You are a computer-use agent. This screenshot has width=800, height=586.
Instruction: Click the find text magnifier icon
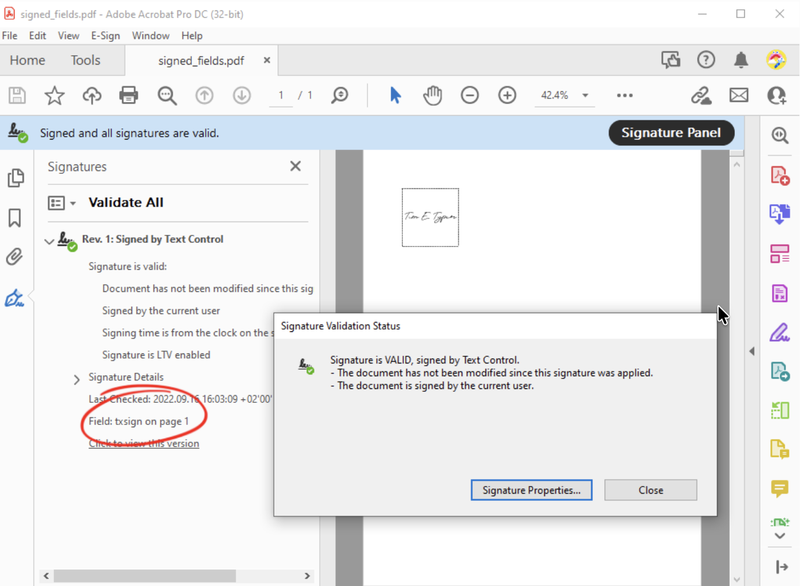click(x=167, y=95)
